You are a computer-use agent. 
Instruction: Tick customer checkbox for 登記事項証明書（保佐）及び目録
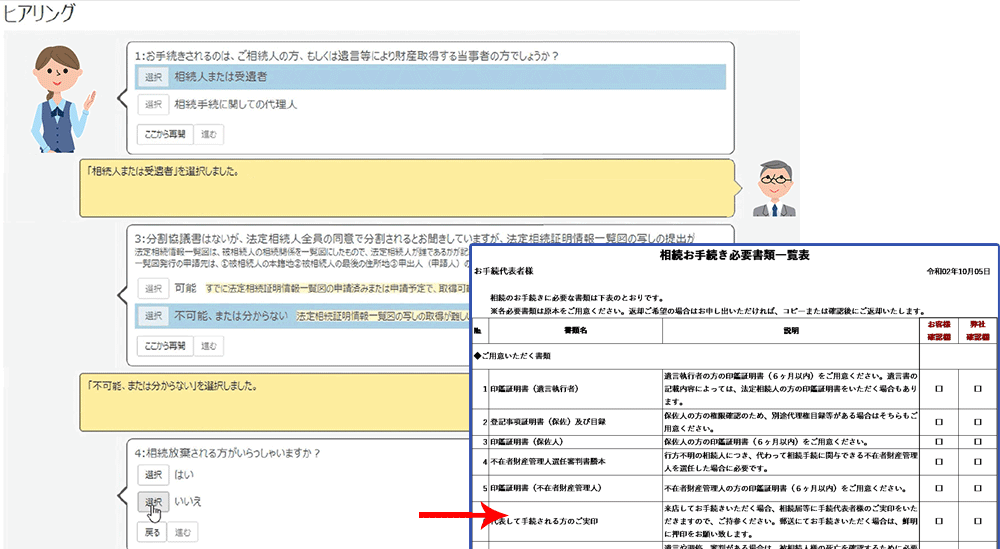[x=938, y=422]
